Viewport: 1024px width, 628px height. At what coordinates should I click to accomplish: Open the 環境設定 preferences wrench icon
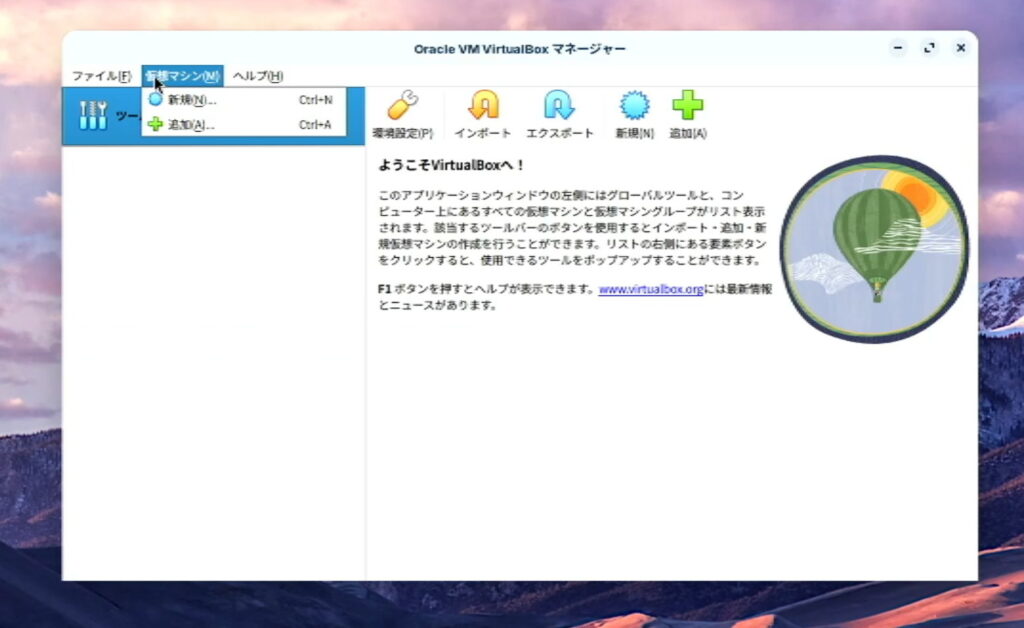tap(402, 106)
